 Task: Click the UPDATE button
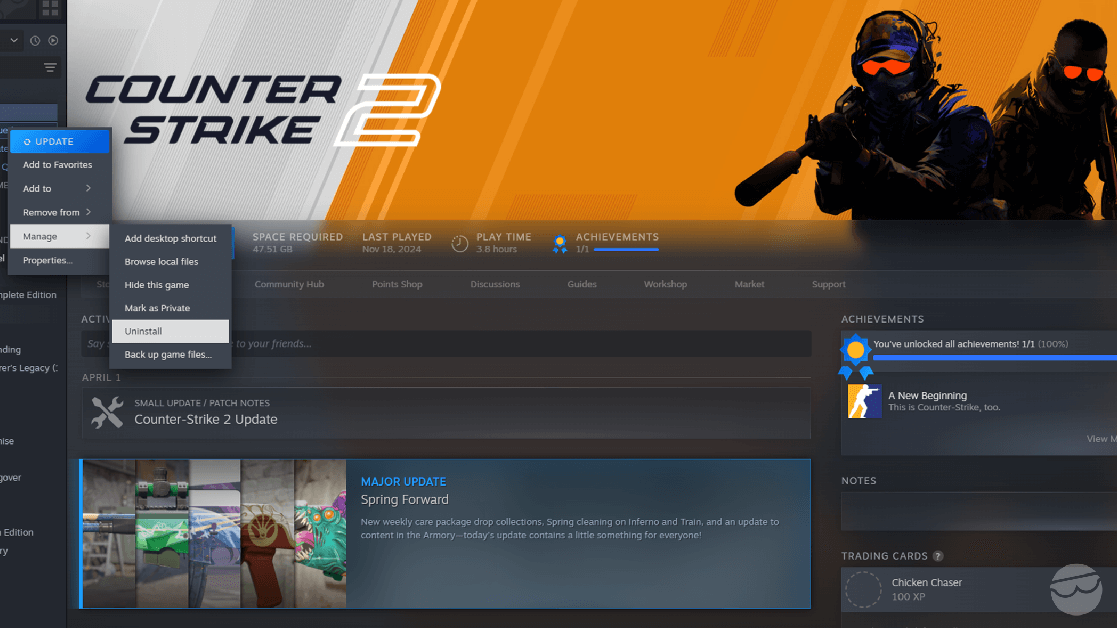[x=60, y=141]
